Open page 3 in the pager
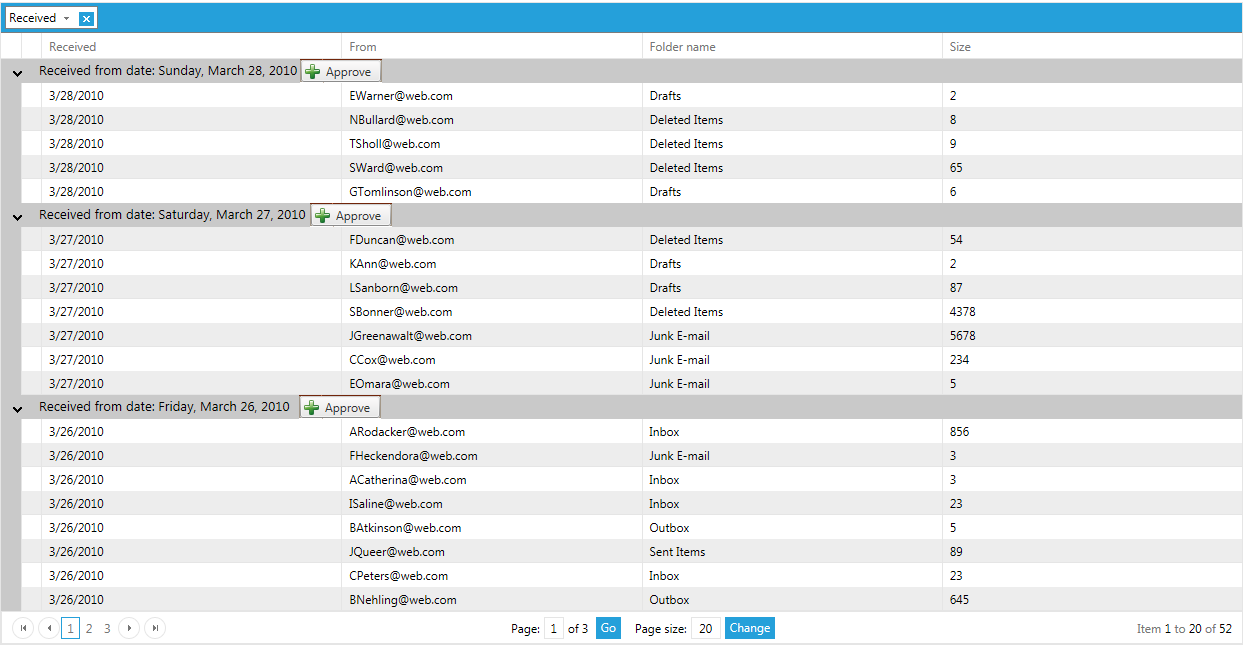Viewport: 1248px width, 648px height. (x=107, y=628)
